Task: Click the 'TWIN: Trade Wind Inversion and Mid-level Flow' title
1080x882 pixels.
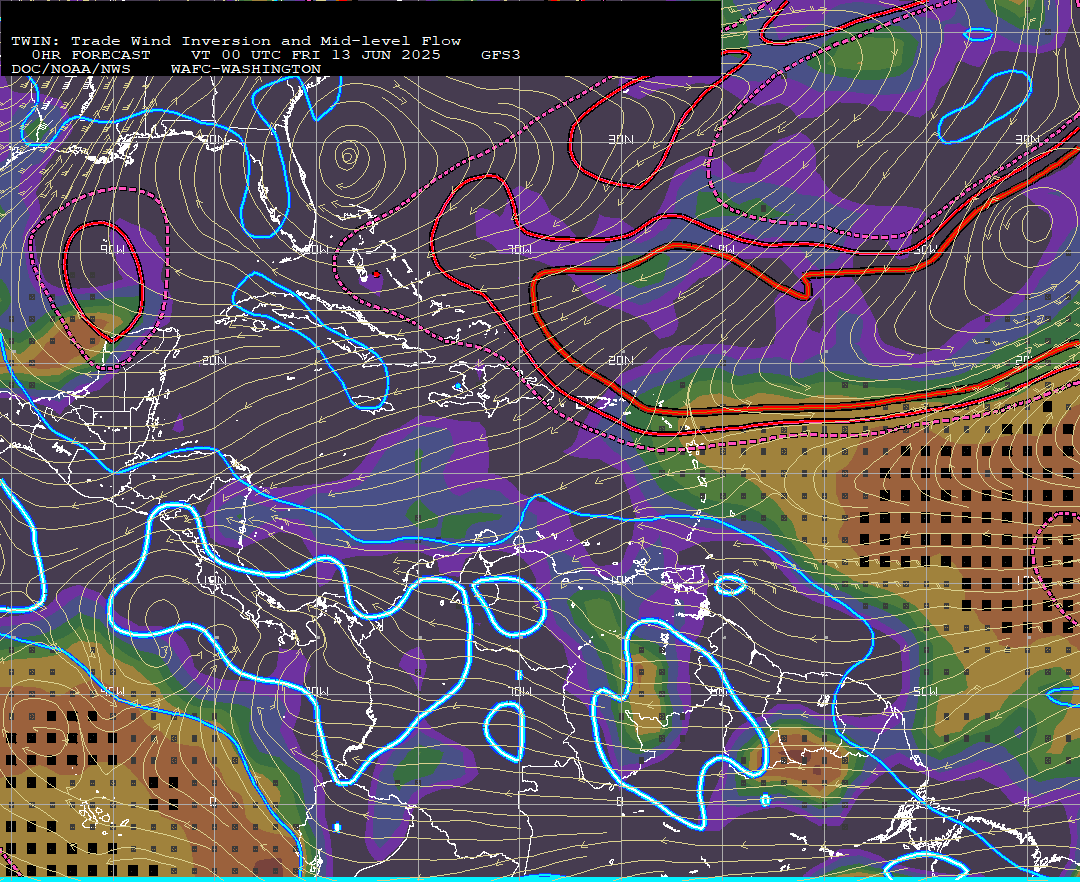Action: pos(236,41)
